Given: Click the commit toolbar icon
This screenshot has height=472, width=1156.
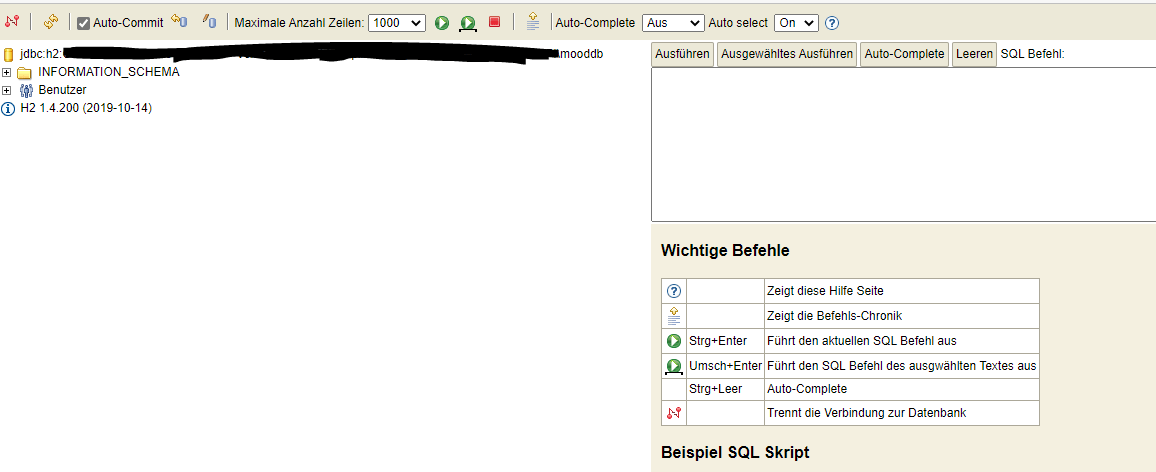Looking at the screenshot, I should 209,21.
